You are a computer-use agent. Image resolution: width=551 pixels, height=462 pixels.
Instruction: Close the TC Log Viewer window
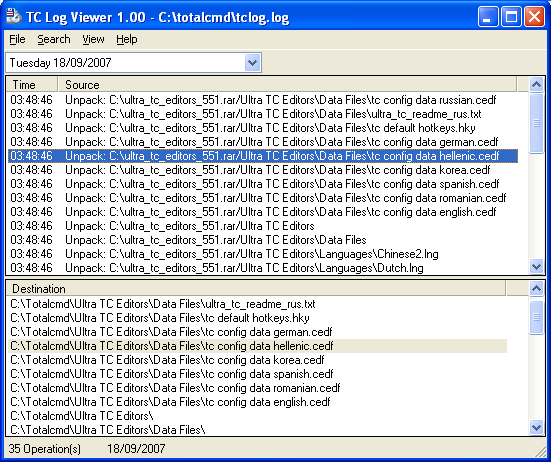click(534, 17)
